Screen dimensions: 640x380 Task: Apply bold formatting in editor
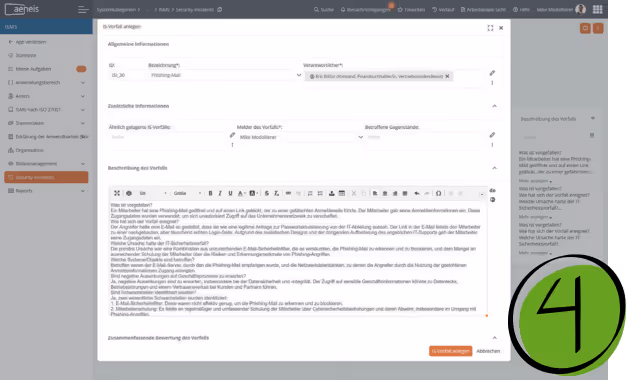point(210,193)
